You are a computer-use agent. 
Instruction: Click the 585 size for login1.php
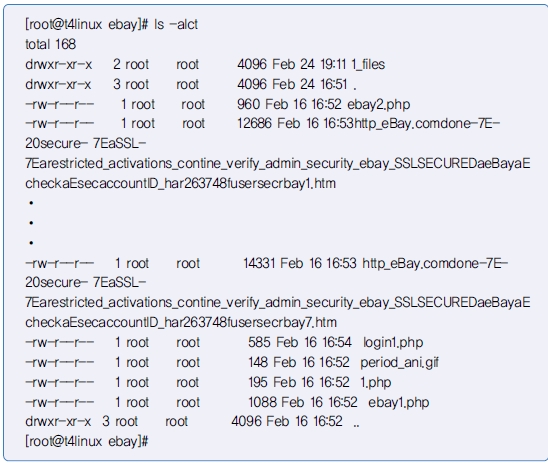point(259,342)
